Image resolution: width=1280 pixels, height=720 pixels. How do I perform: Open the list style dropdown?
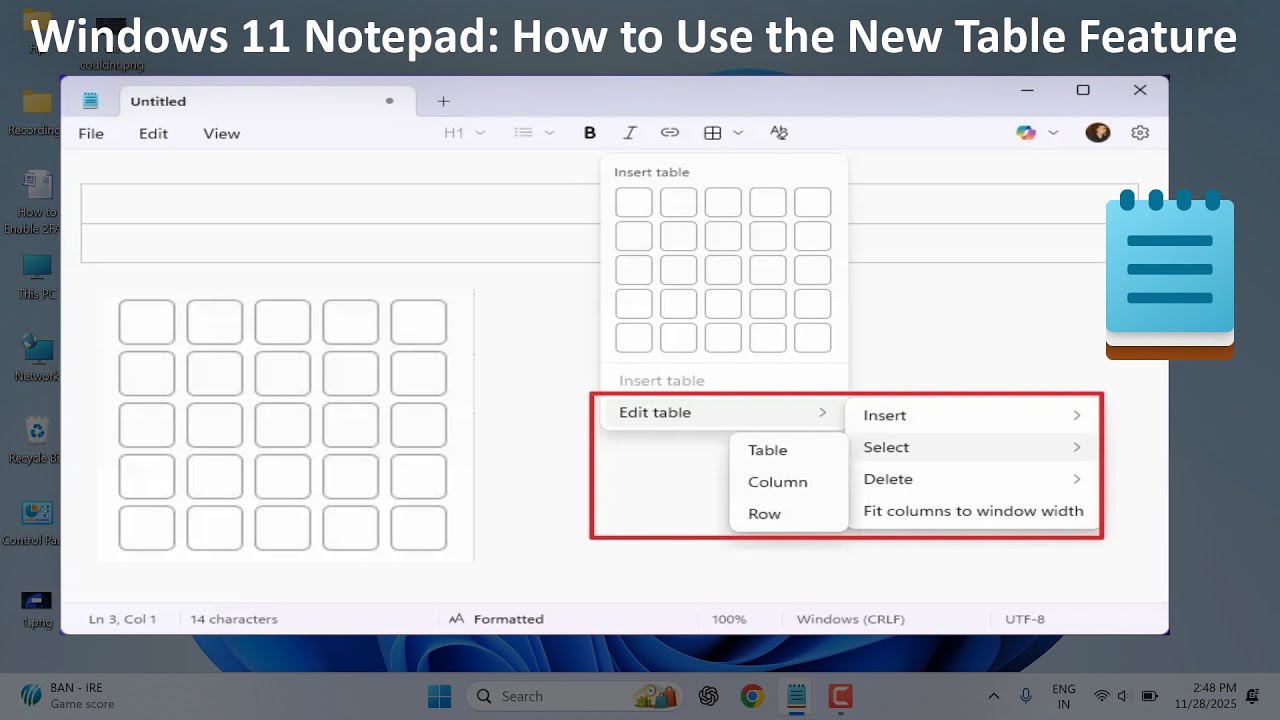(534, 133)
